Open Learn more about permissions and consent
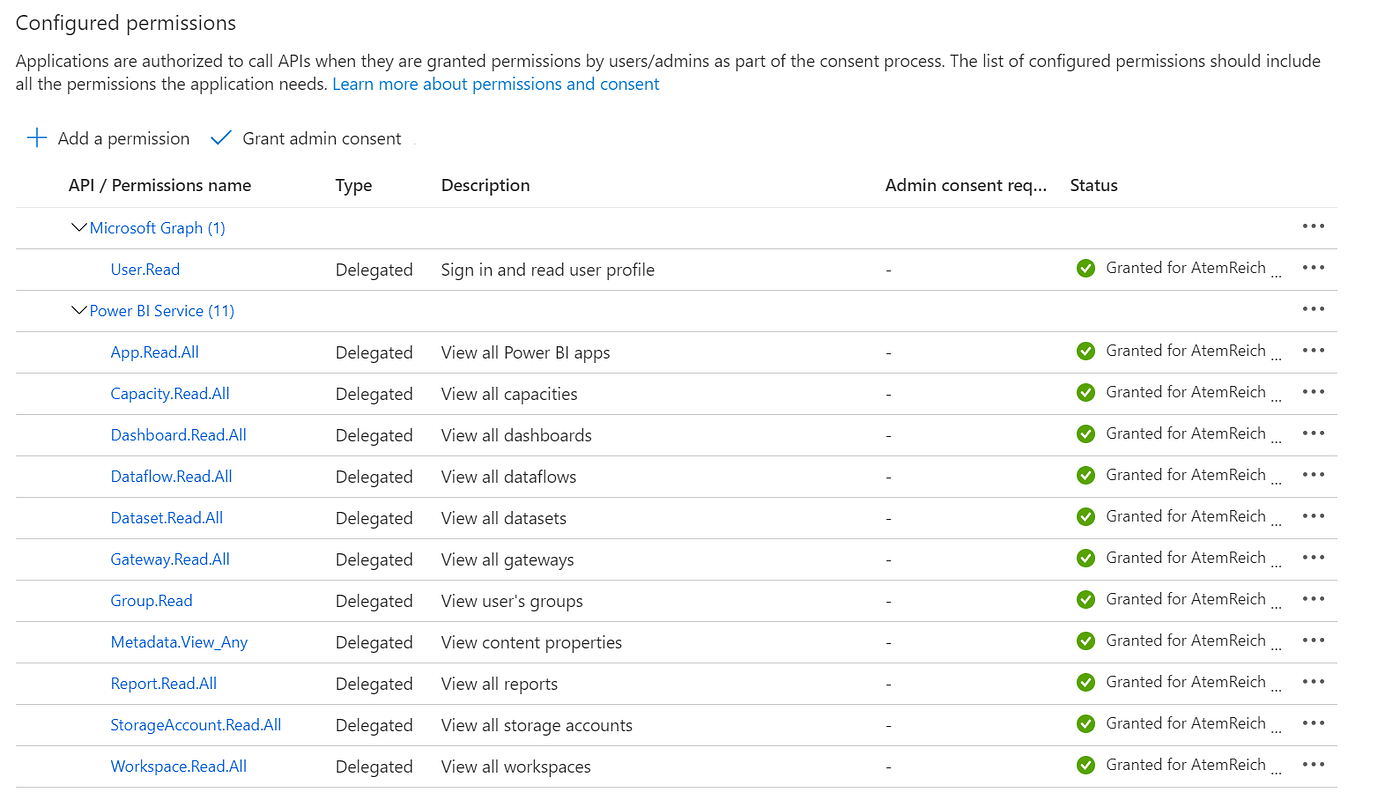 pos(495,84)
